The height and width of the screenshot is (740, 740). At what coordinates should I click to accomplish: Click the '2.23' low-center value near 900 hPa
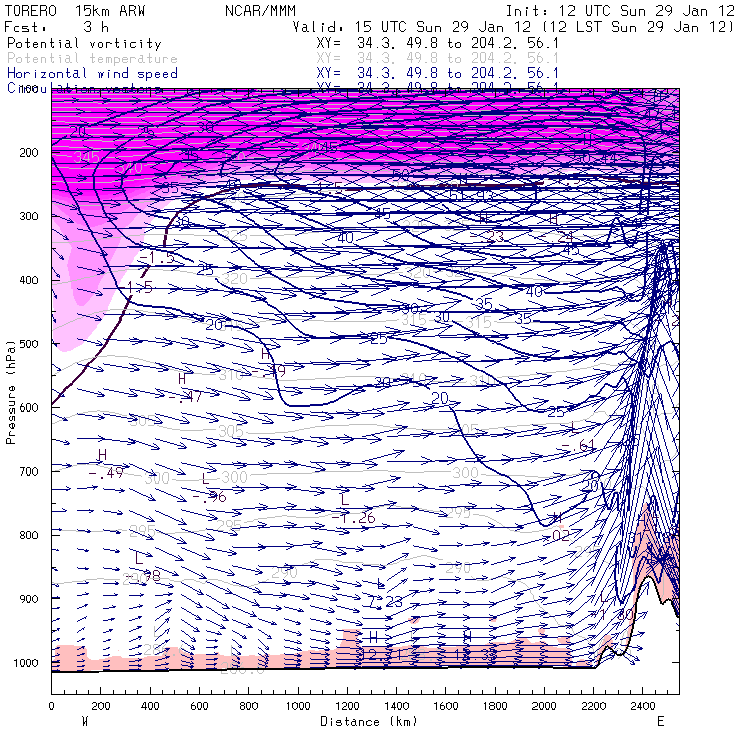point(386,602)
